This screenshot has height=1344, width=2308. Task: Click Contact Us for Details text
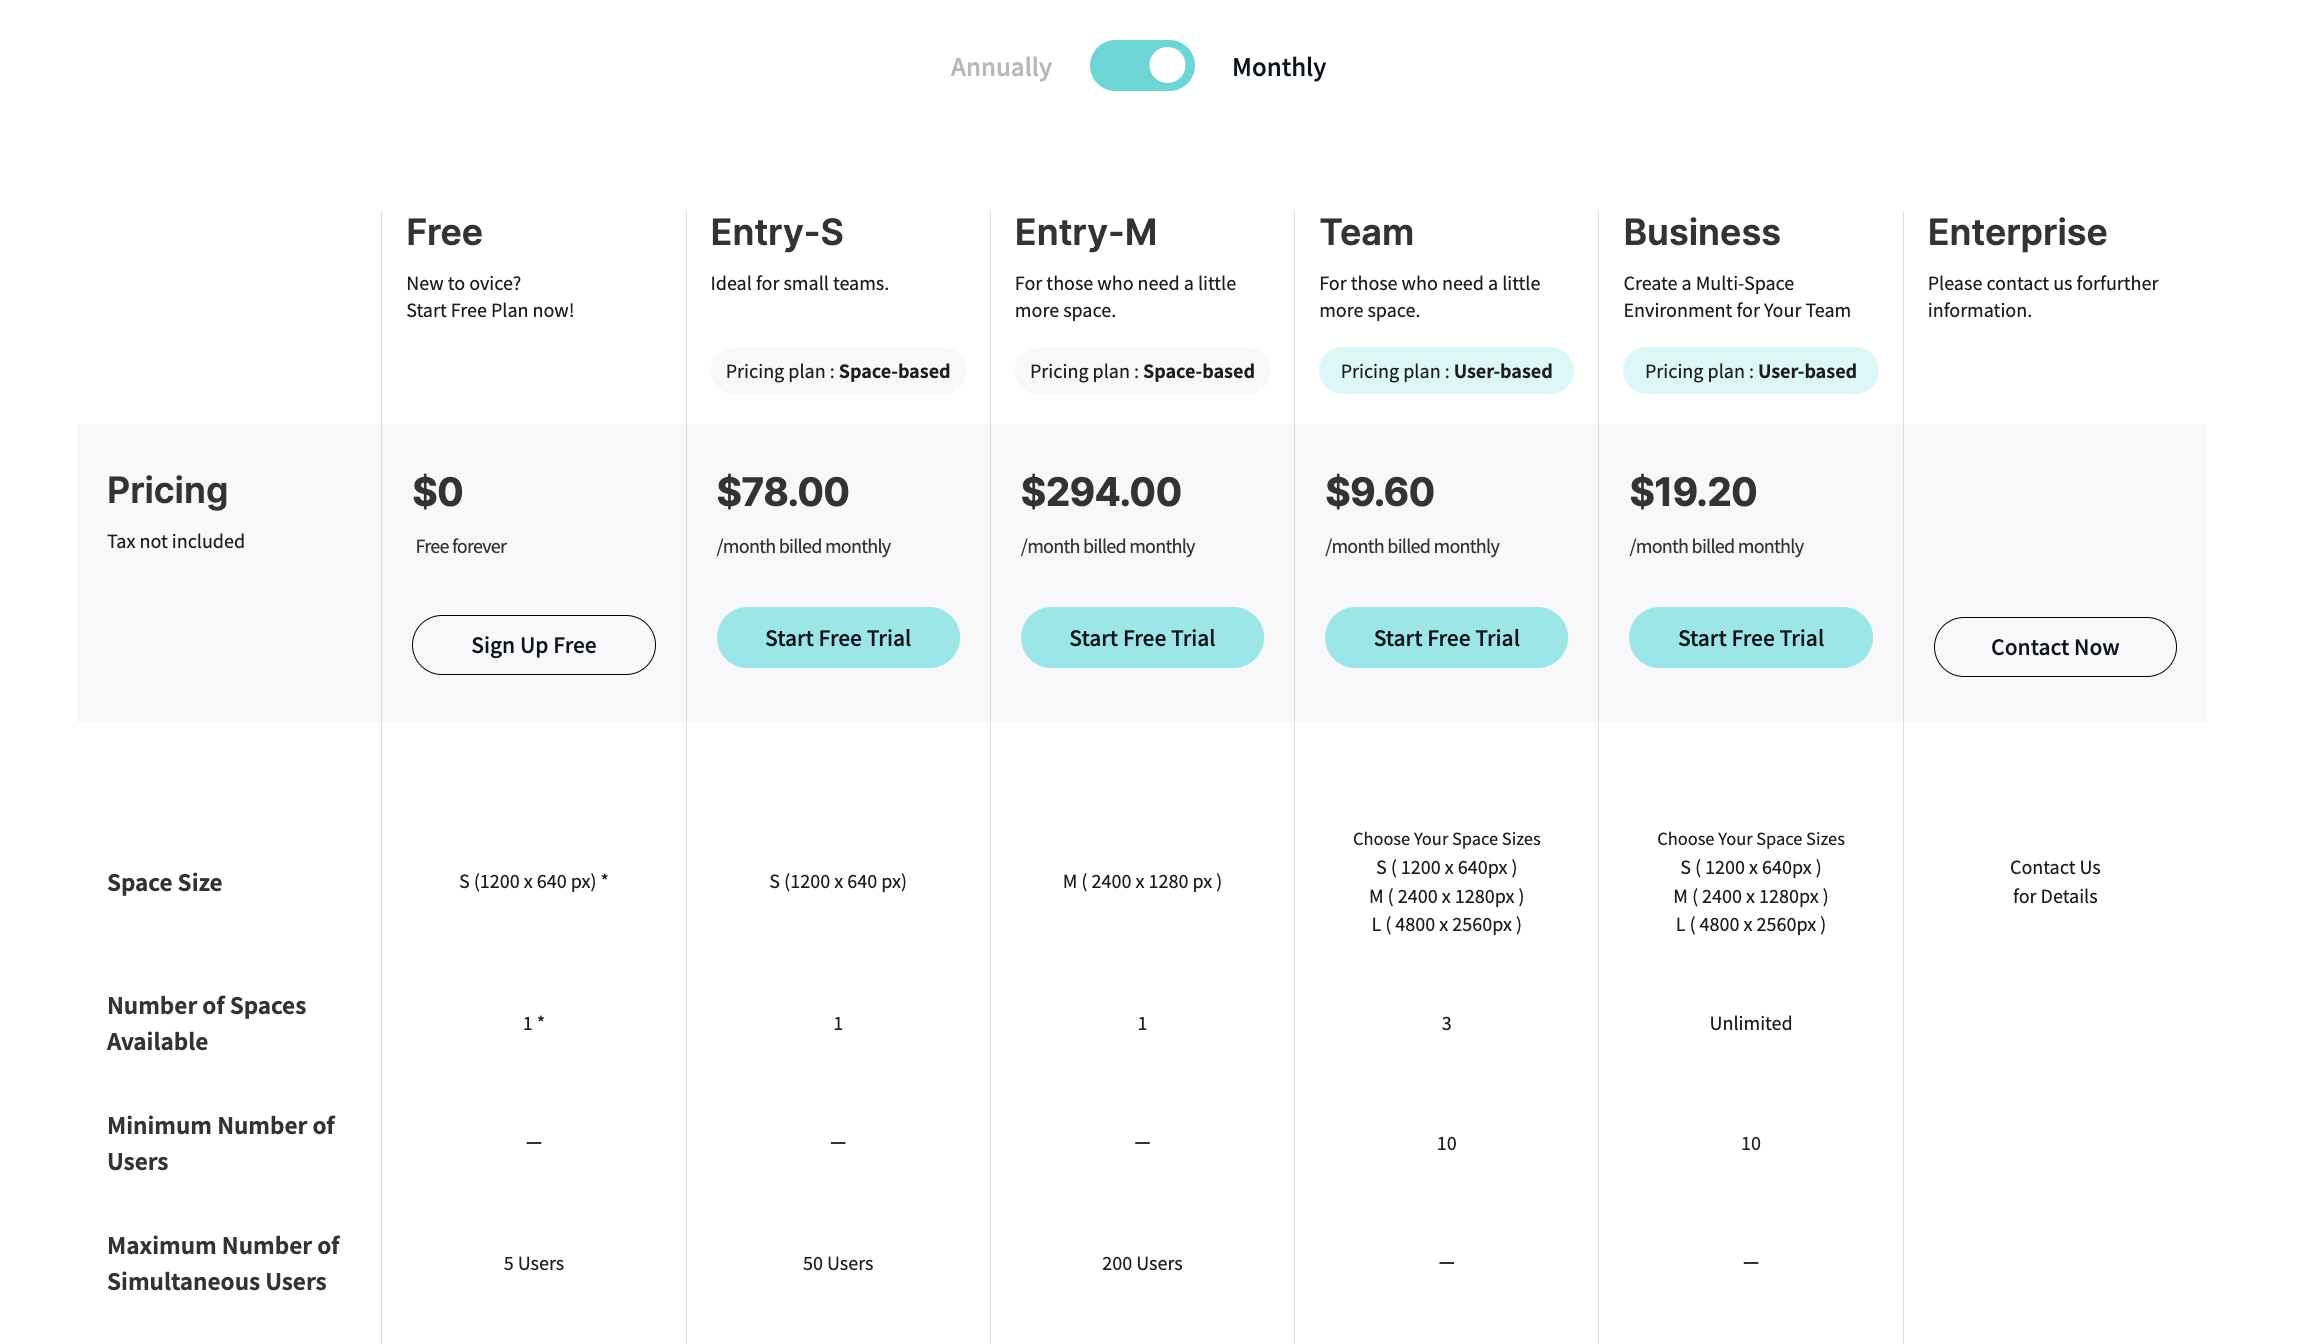tap(2054, 881)
